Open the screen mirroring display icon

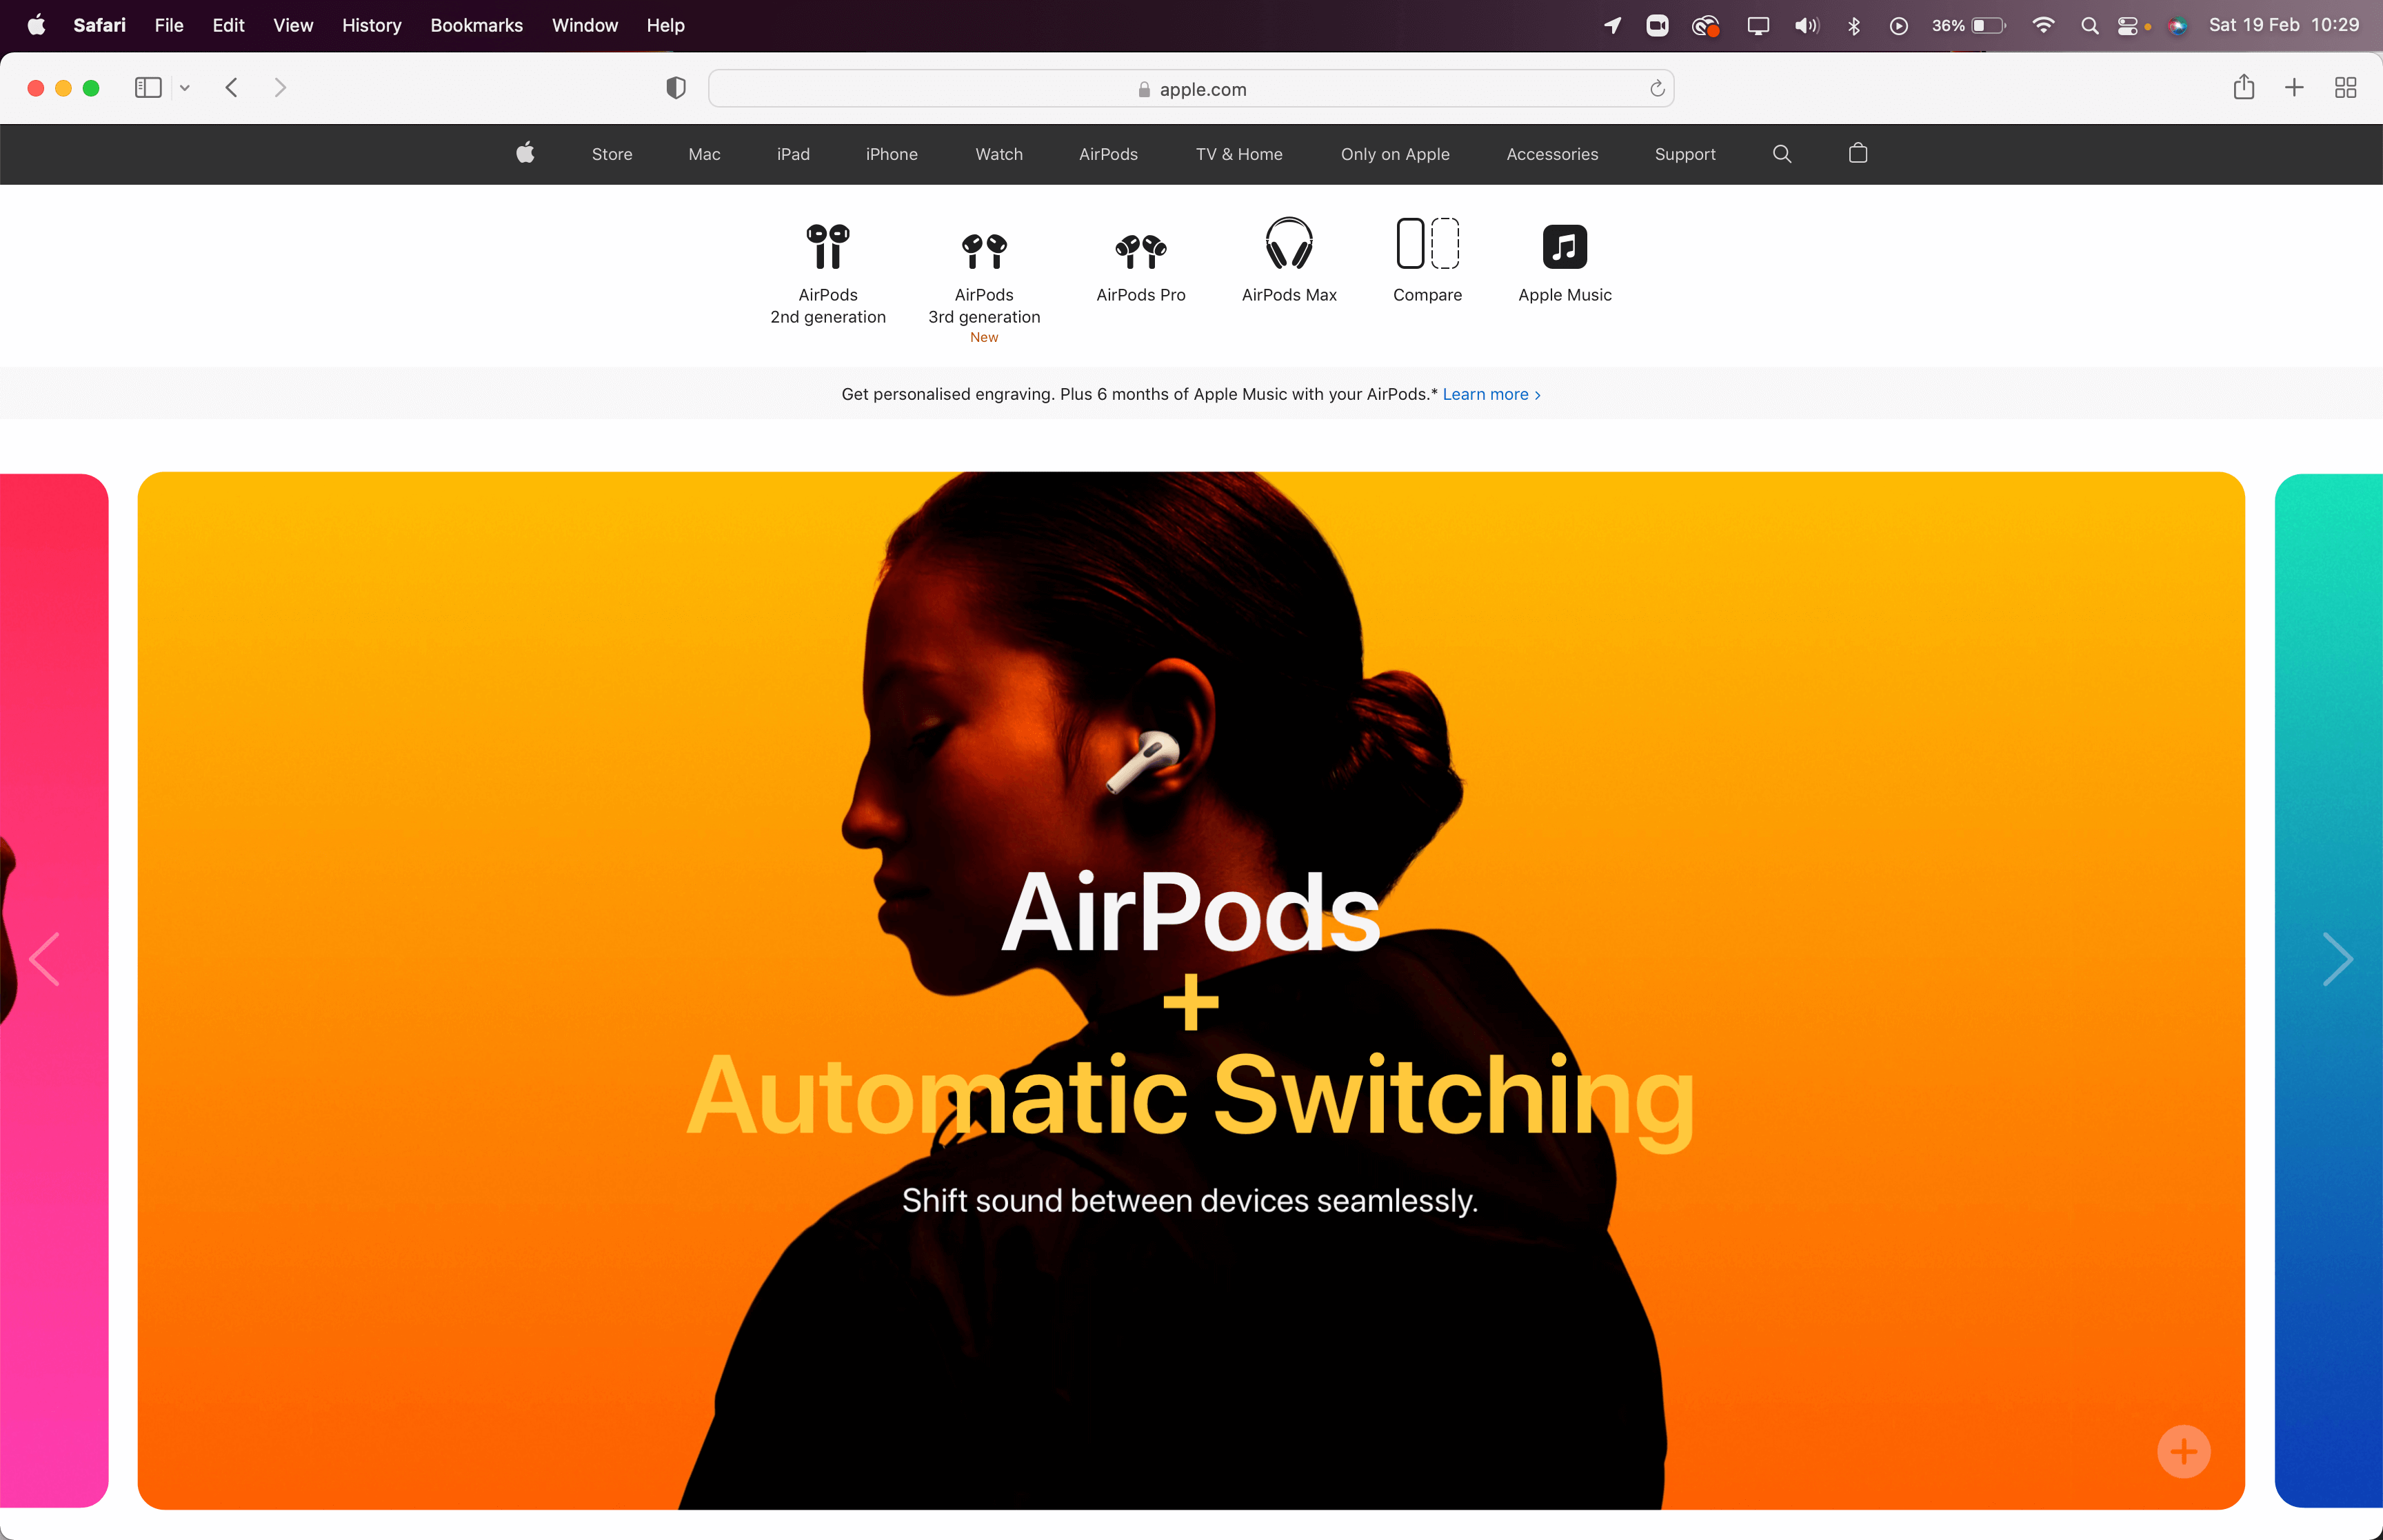1757,26
